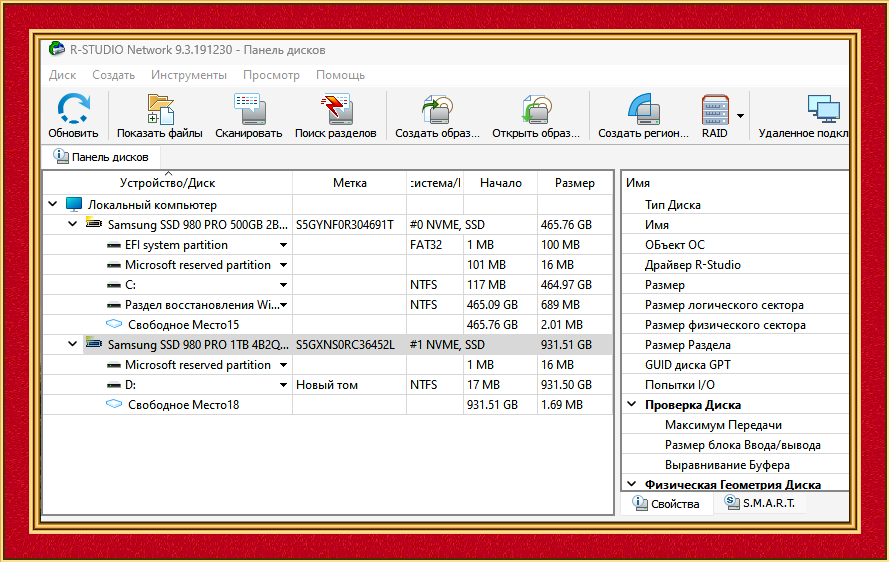Click the RAID toolbar icon
The image size is (889, 562).
715,109
